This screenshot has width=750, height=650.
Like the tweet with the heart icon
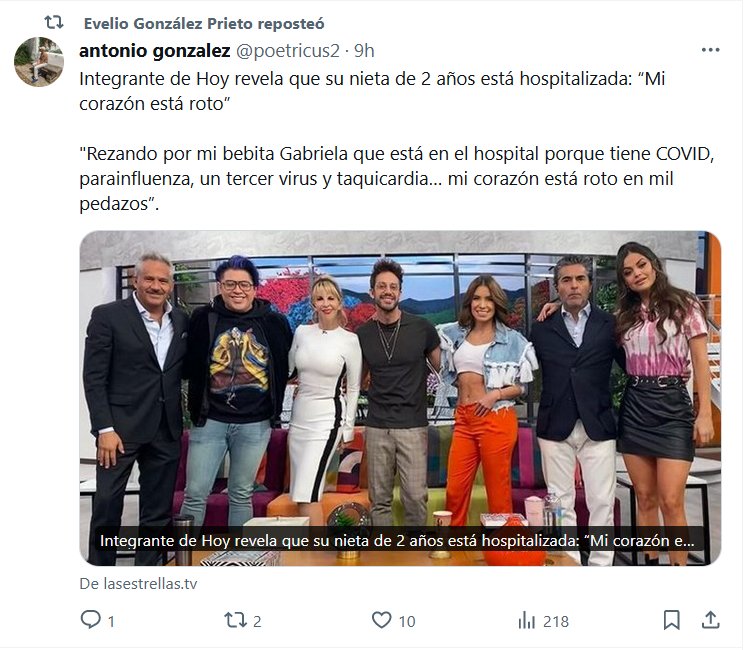click(381, 621)
